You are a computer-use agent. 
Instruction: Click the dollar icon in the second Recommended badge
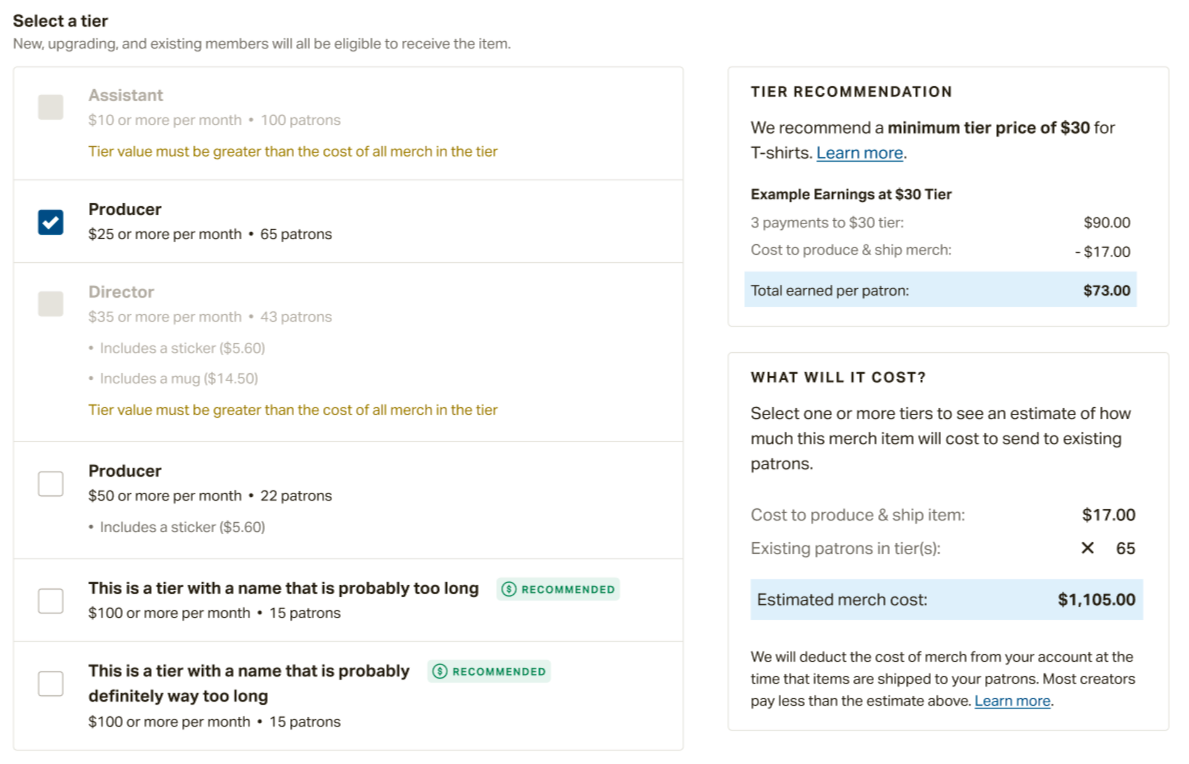tap(439, 672)
